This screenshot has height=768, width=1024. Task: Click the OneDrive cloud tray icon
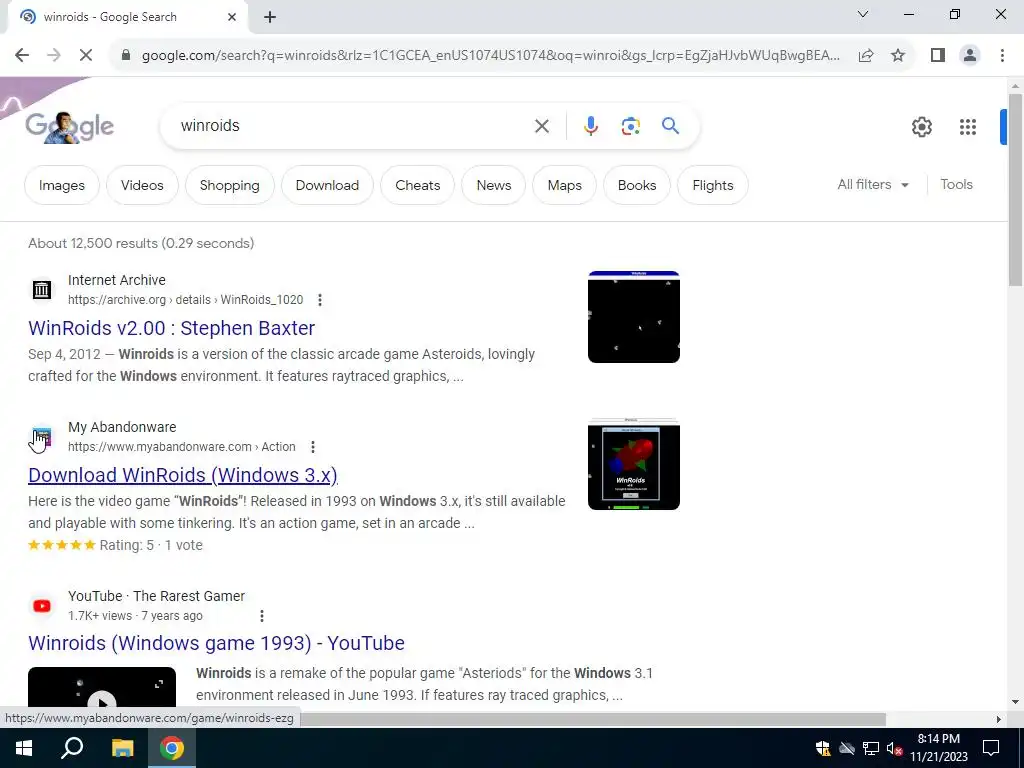pyautogui.click(x=847, y=748)
